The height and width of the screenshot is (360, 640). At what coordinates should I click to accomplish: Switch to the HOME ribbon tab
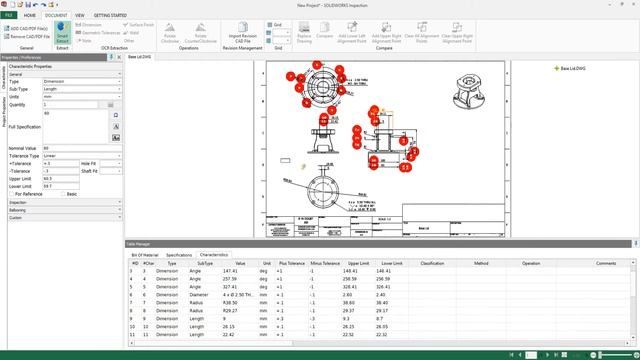tap(29, 15)
